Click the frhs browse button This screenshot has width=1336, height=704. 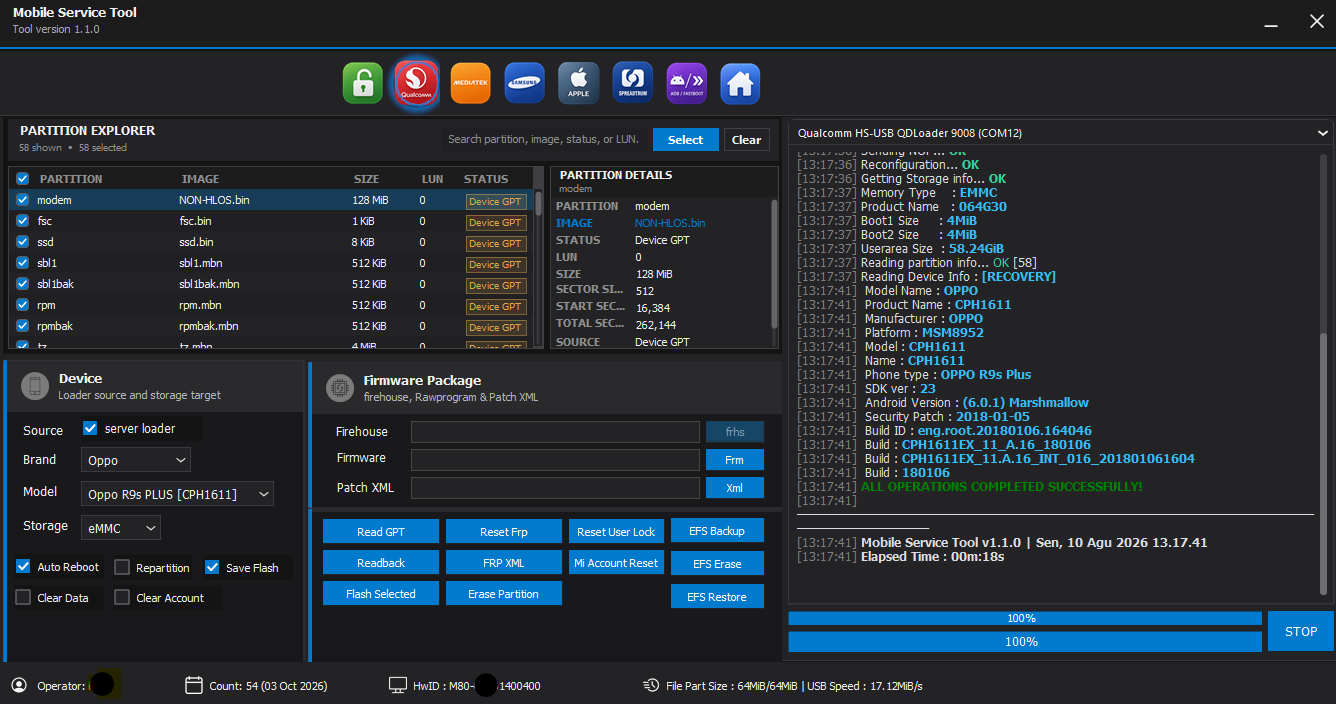click(x=735, y=432)
